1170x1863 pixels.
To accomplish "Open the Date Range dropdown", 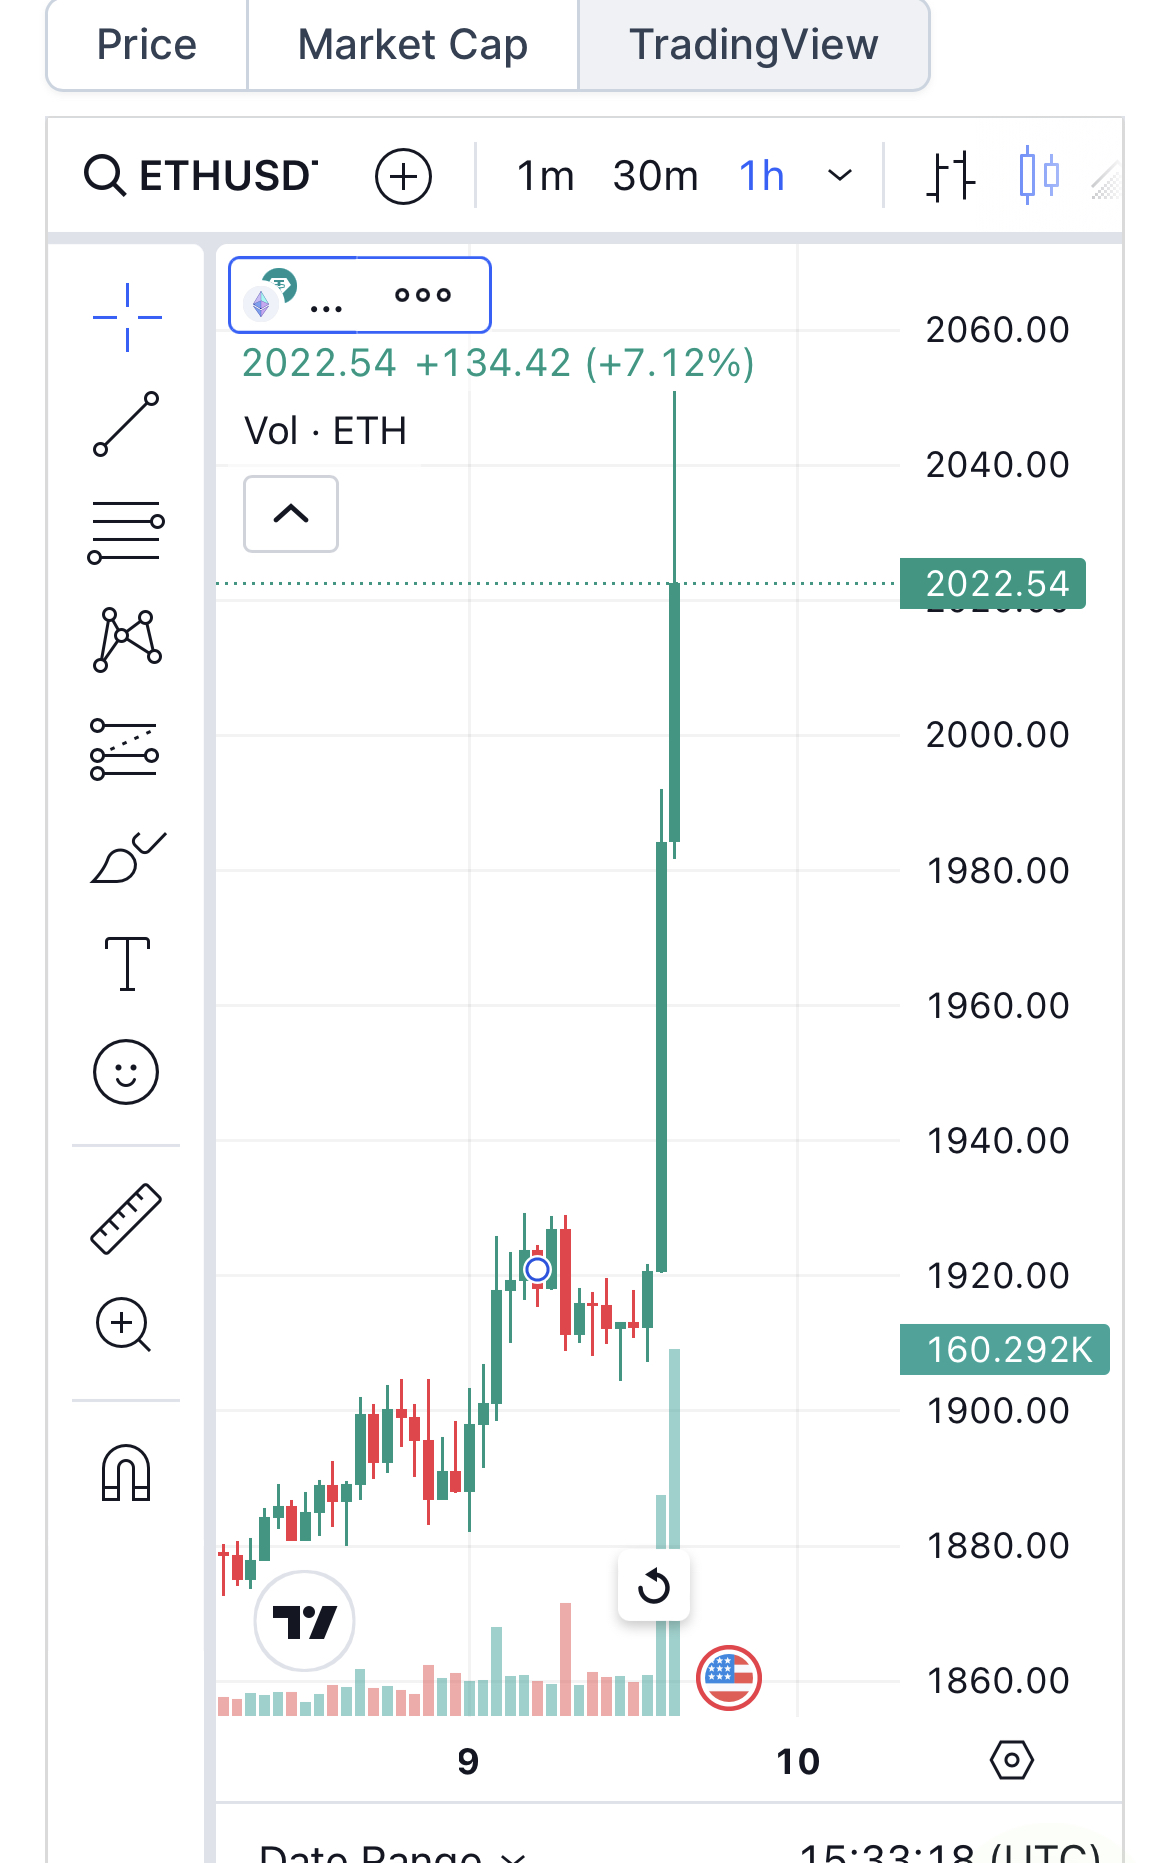I will (x=391, y=1852).
